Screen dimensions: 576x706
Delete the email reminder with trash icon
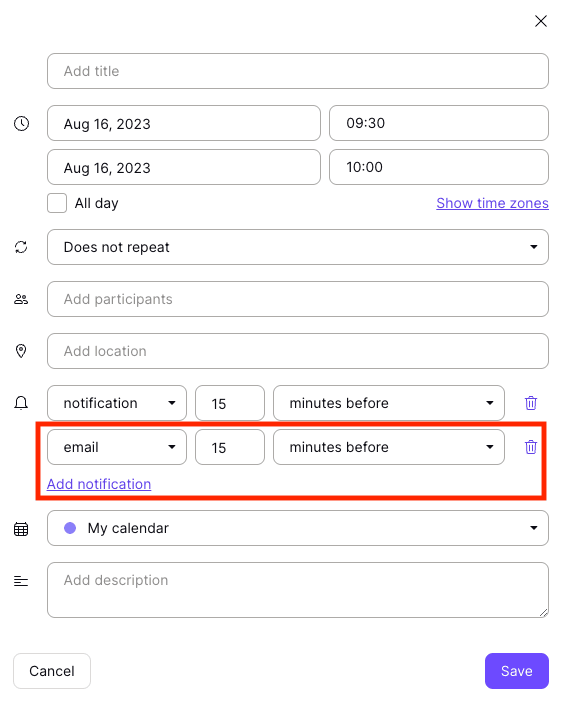coord(531,447)
